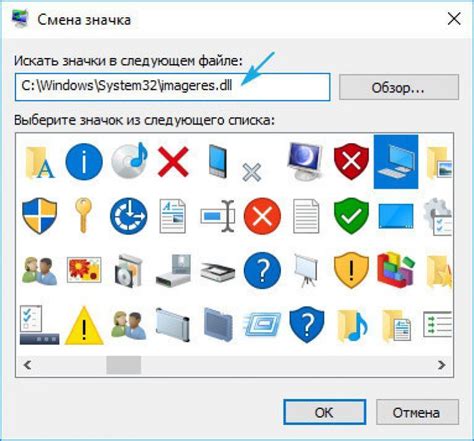Select the favorites folder with star icon

[x=439, y=271]
